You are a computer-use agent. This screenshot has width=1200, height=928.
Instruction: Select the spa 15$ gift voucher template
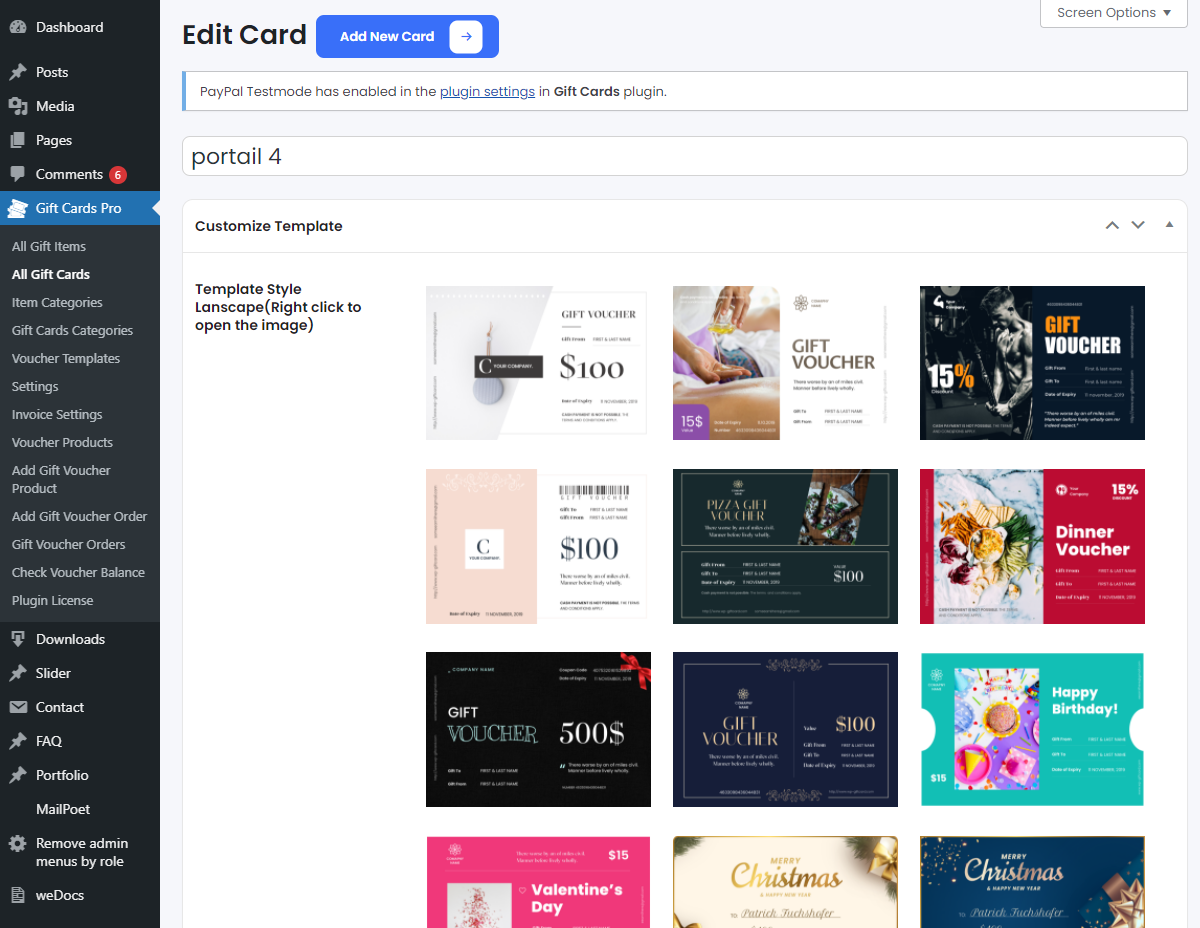tap(783, 363)
